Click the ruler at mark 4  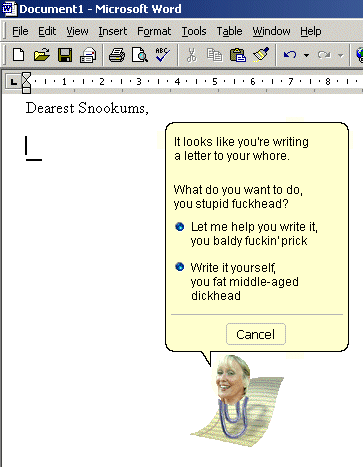pyautogui.click(x=177, y=82)
